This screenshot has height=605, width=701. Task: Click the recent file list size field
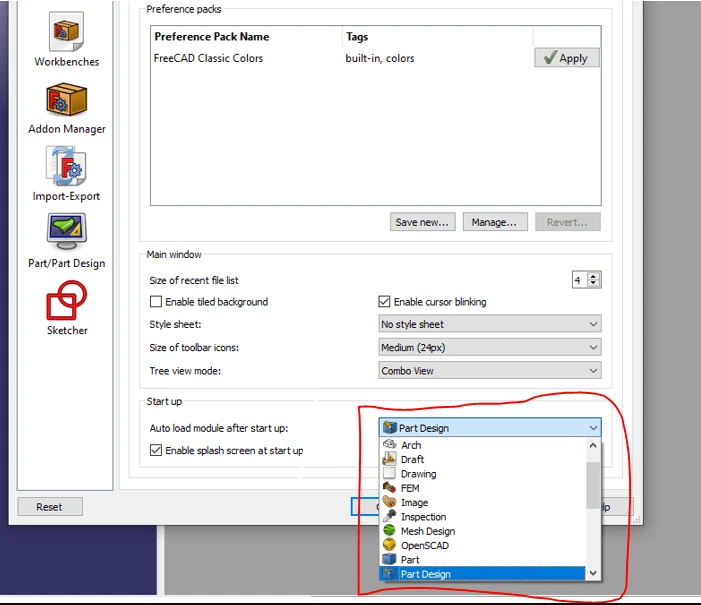[x=580, y=280]
